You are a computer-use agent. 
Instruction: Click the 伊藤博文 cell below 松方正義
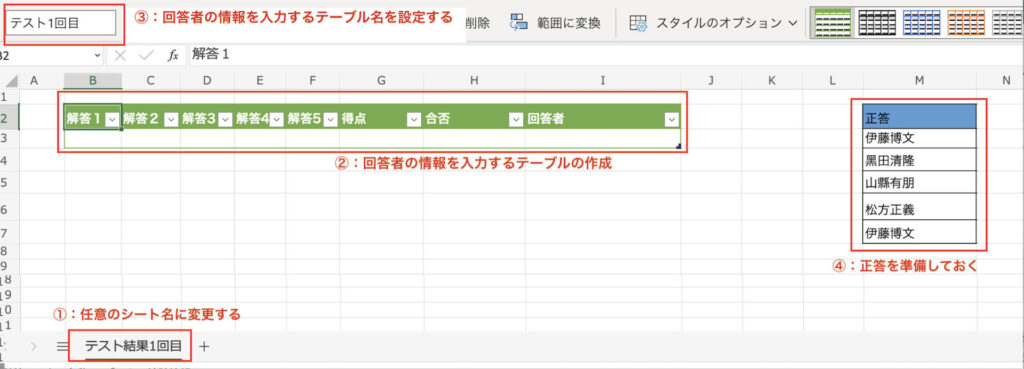coord(920,233)
